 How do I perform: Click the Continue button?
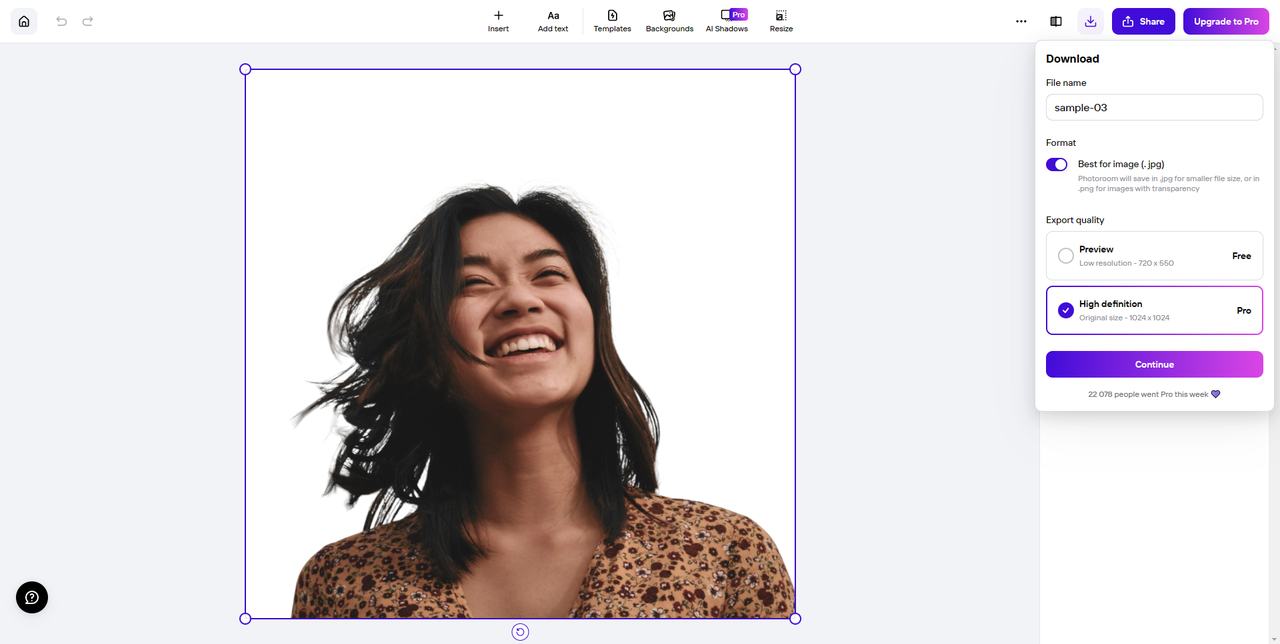click(1154, 364)
